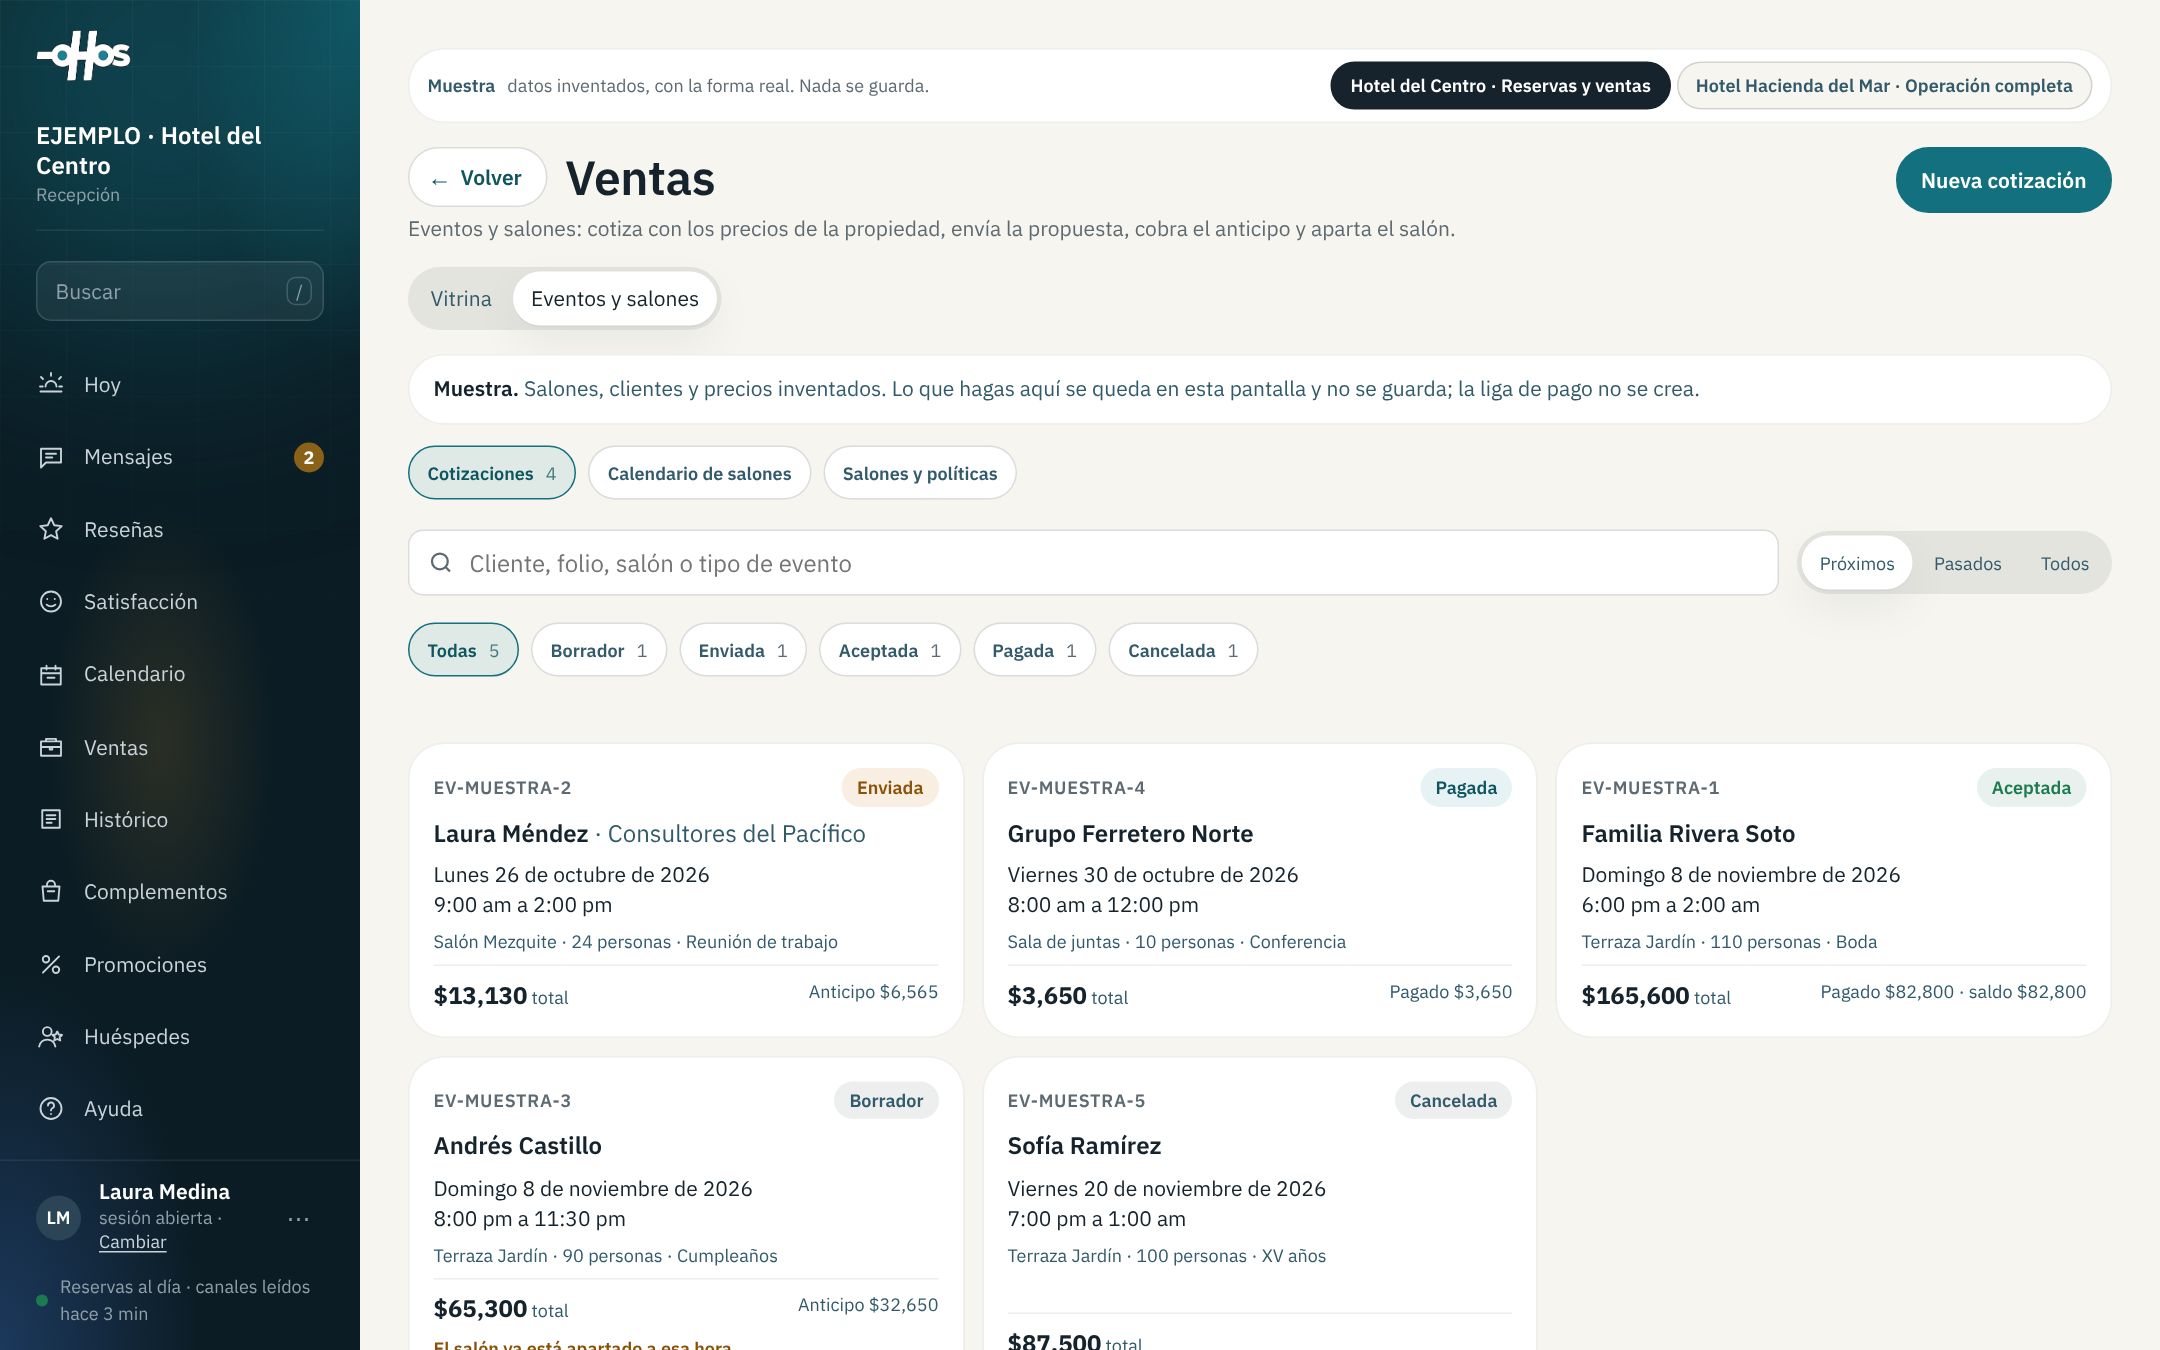The height and width of the screenshot is (1350, 2160).
Task: Click the Mensajes unread badge showing 2
Action: coord(308,457)
